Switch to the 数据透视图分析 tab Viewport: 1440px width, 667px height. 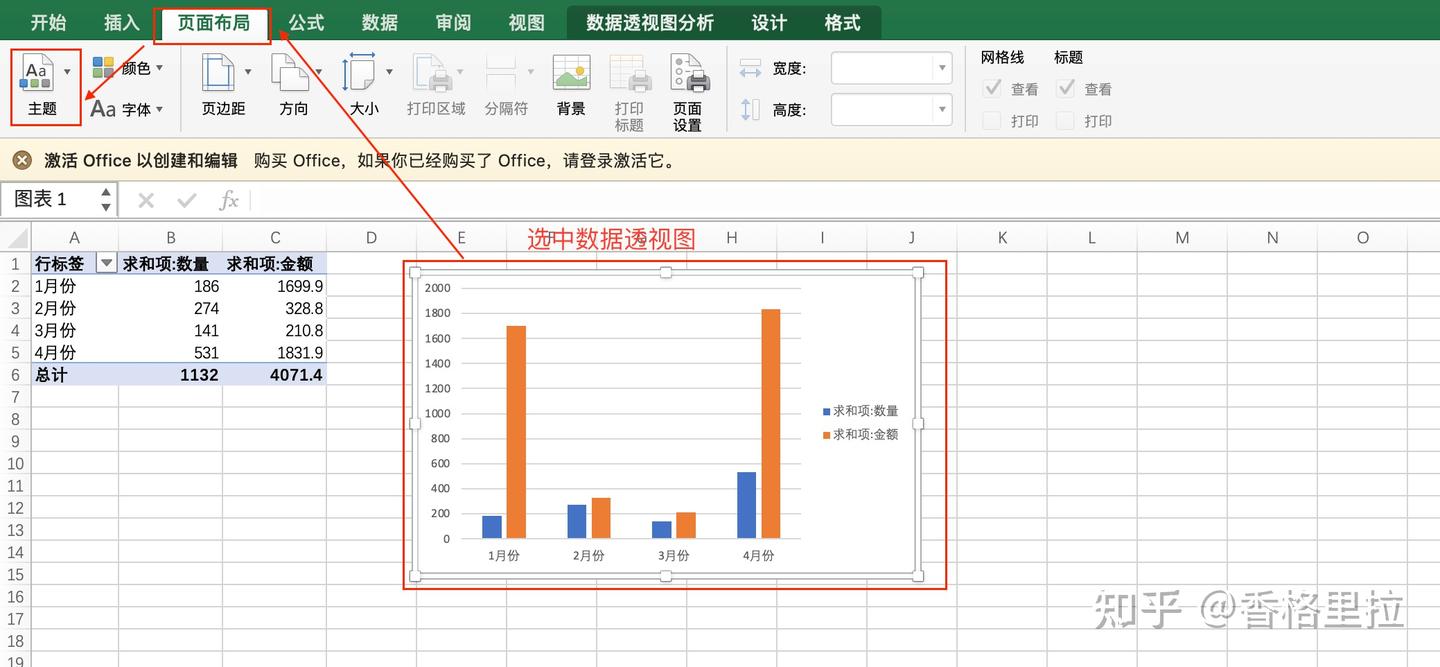coord(650,22)
